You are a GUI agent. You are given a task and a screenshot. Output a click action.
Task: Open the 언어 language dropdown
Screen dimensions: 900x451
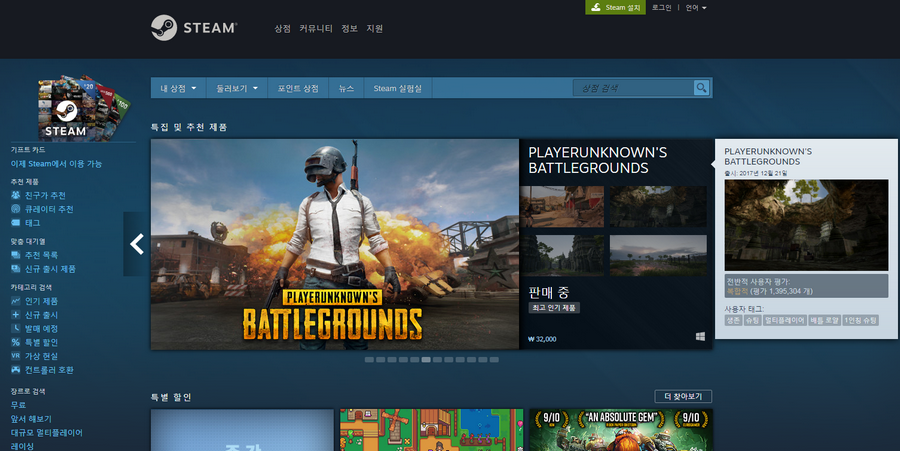[696, 7]
